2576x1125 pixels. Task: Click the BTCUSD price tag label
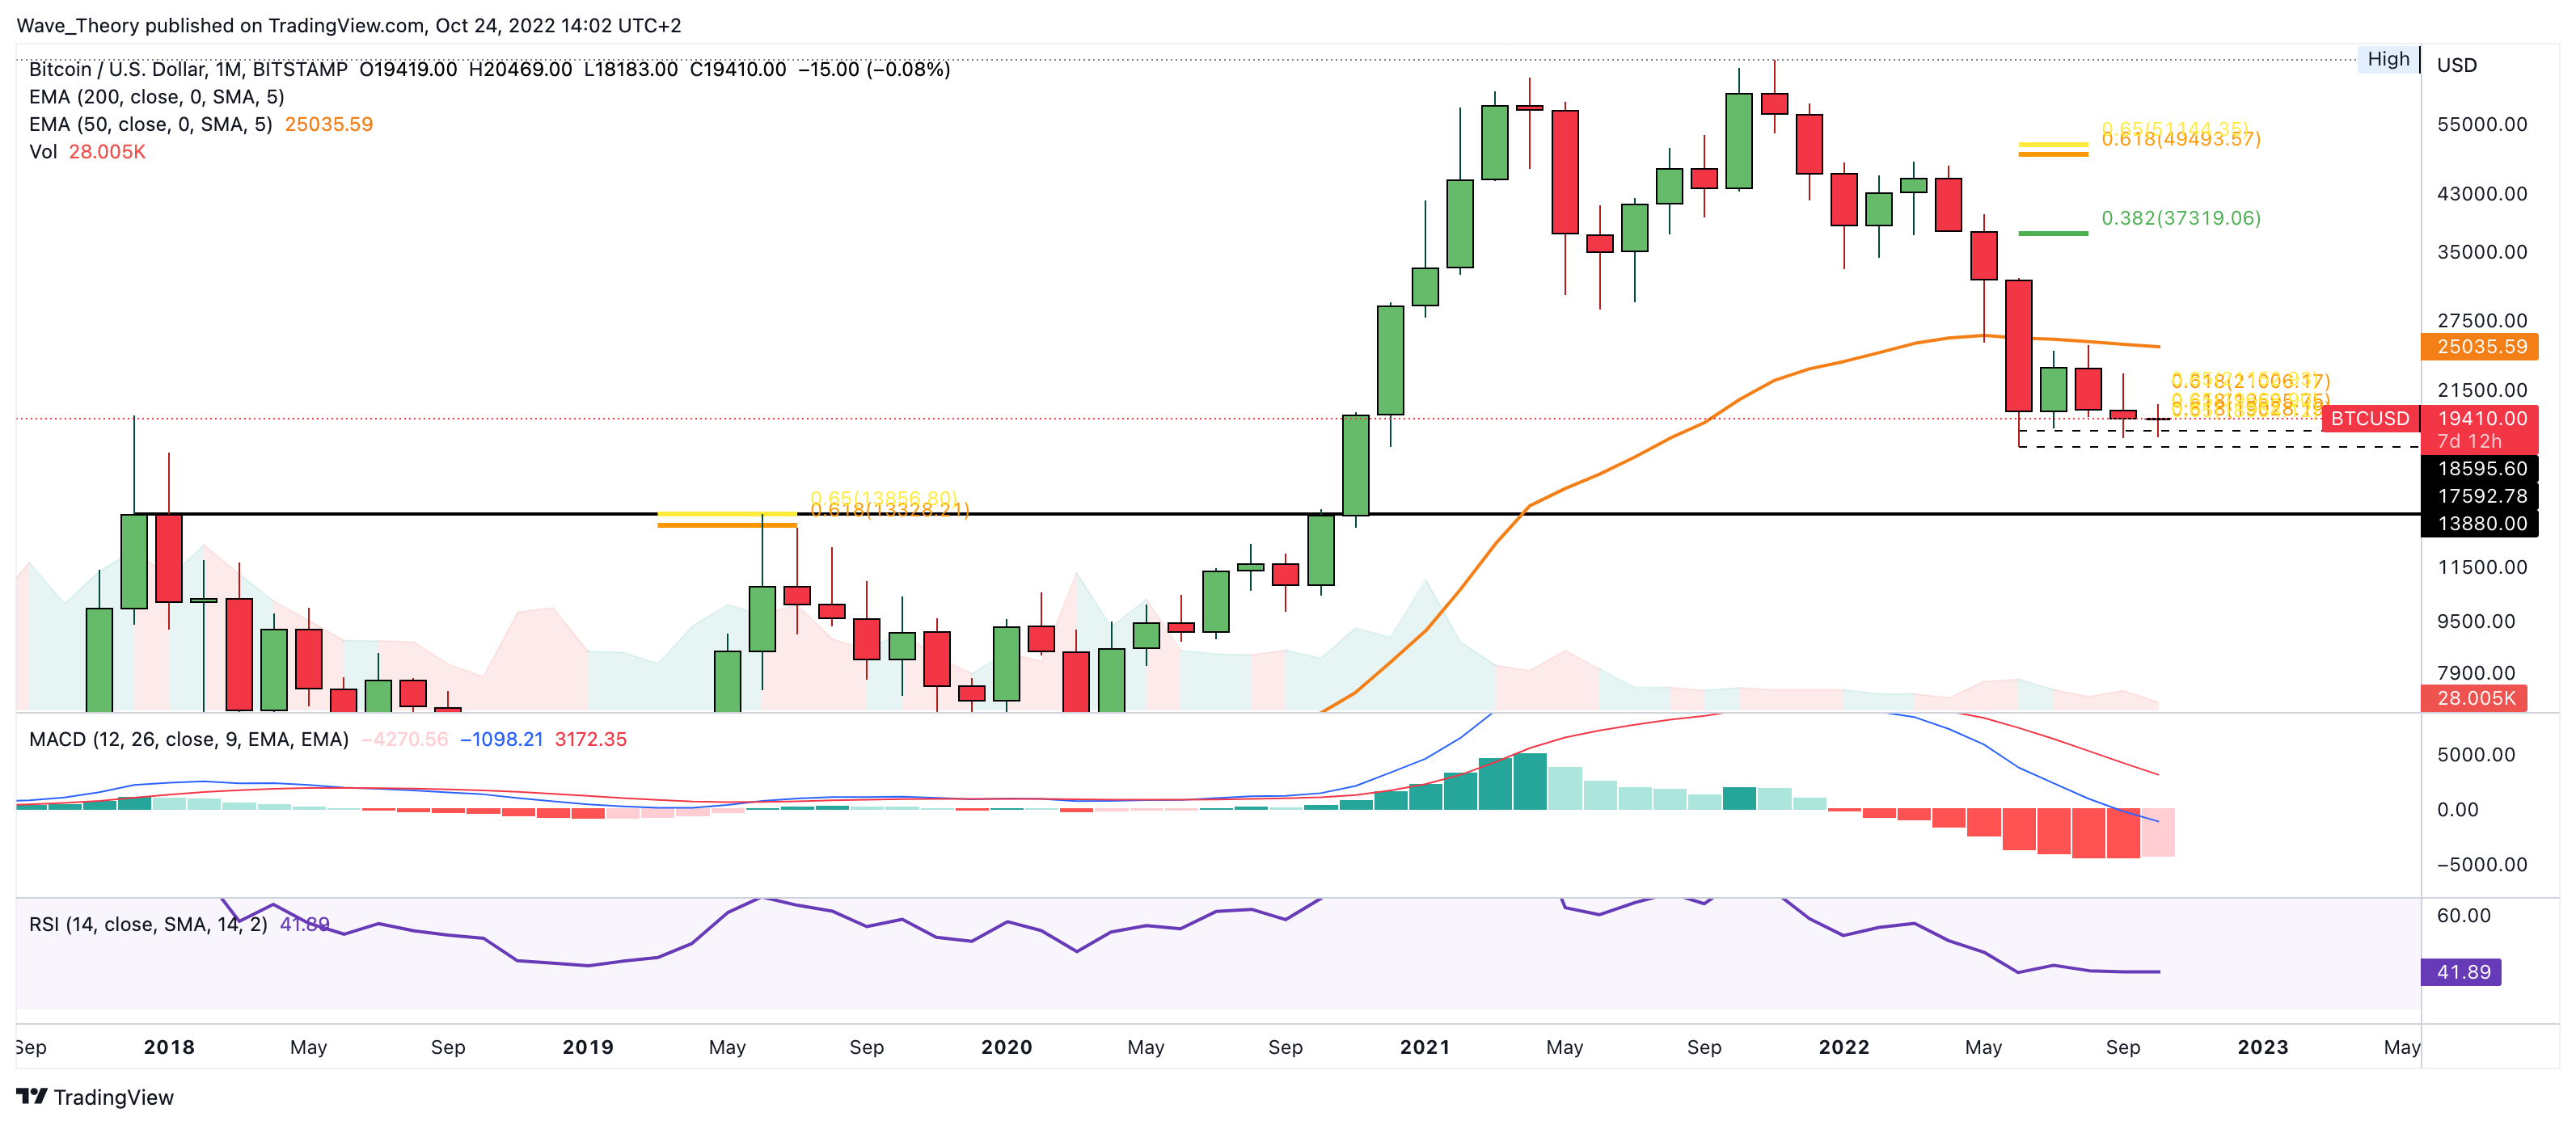pyautogui.click(x=2369, y=418)
